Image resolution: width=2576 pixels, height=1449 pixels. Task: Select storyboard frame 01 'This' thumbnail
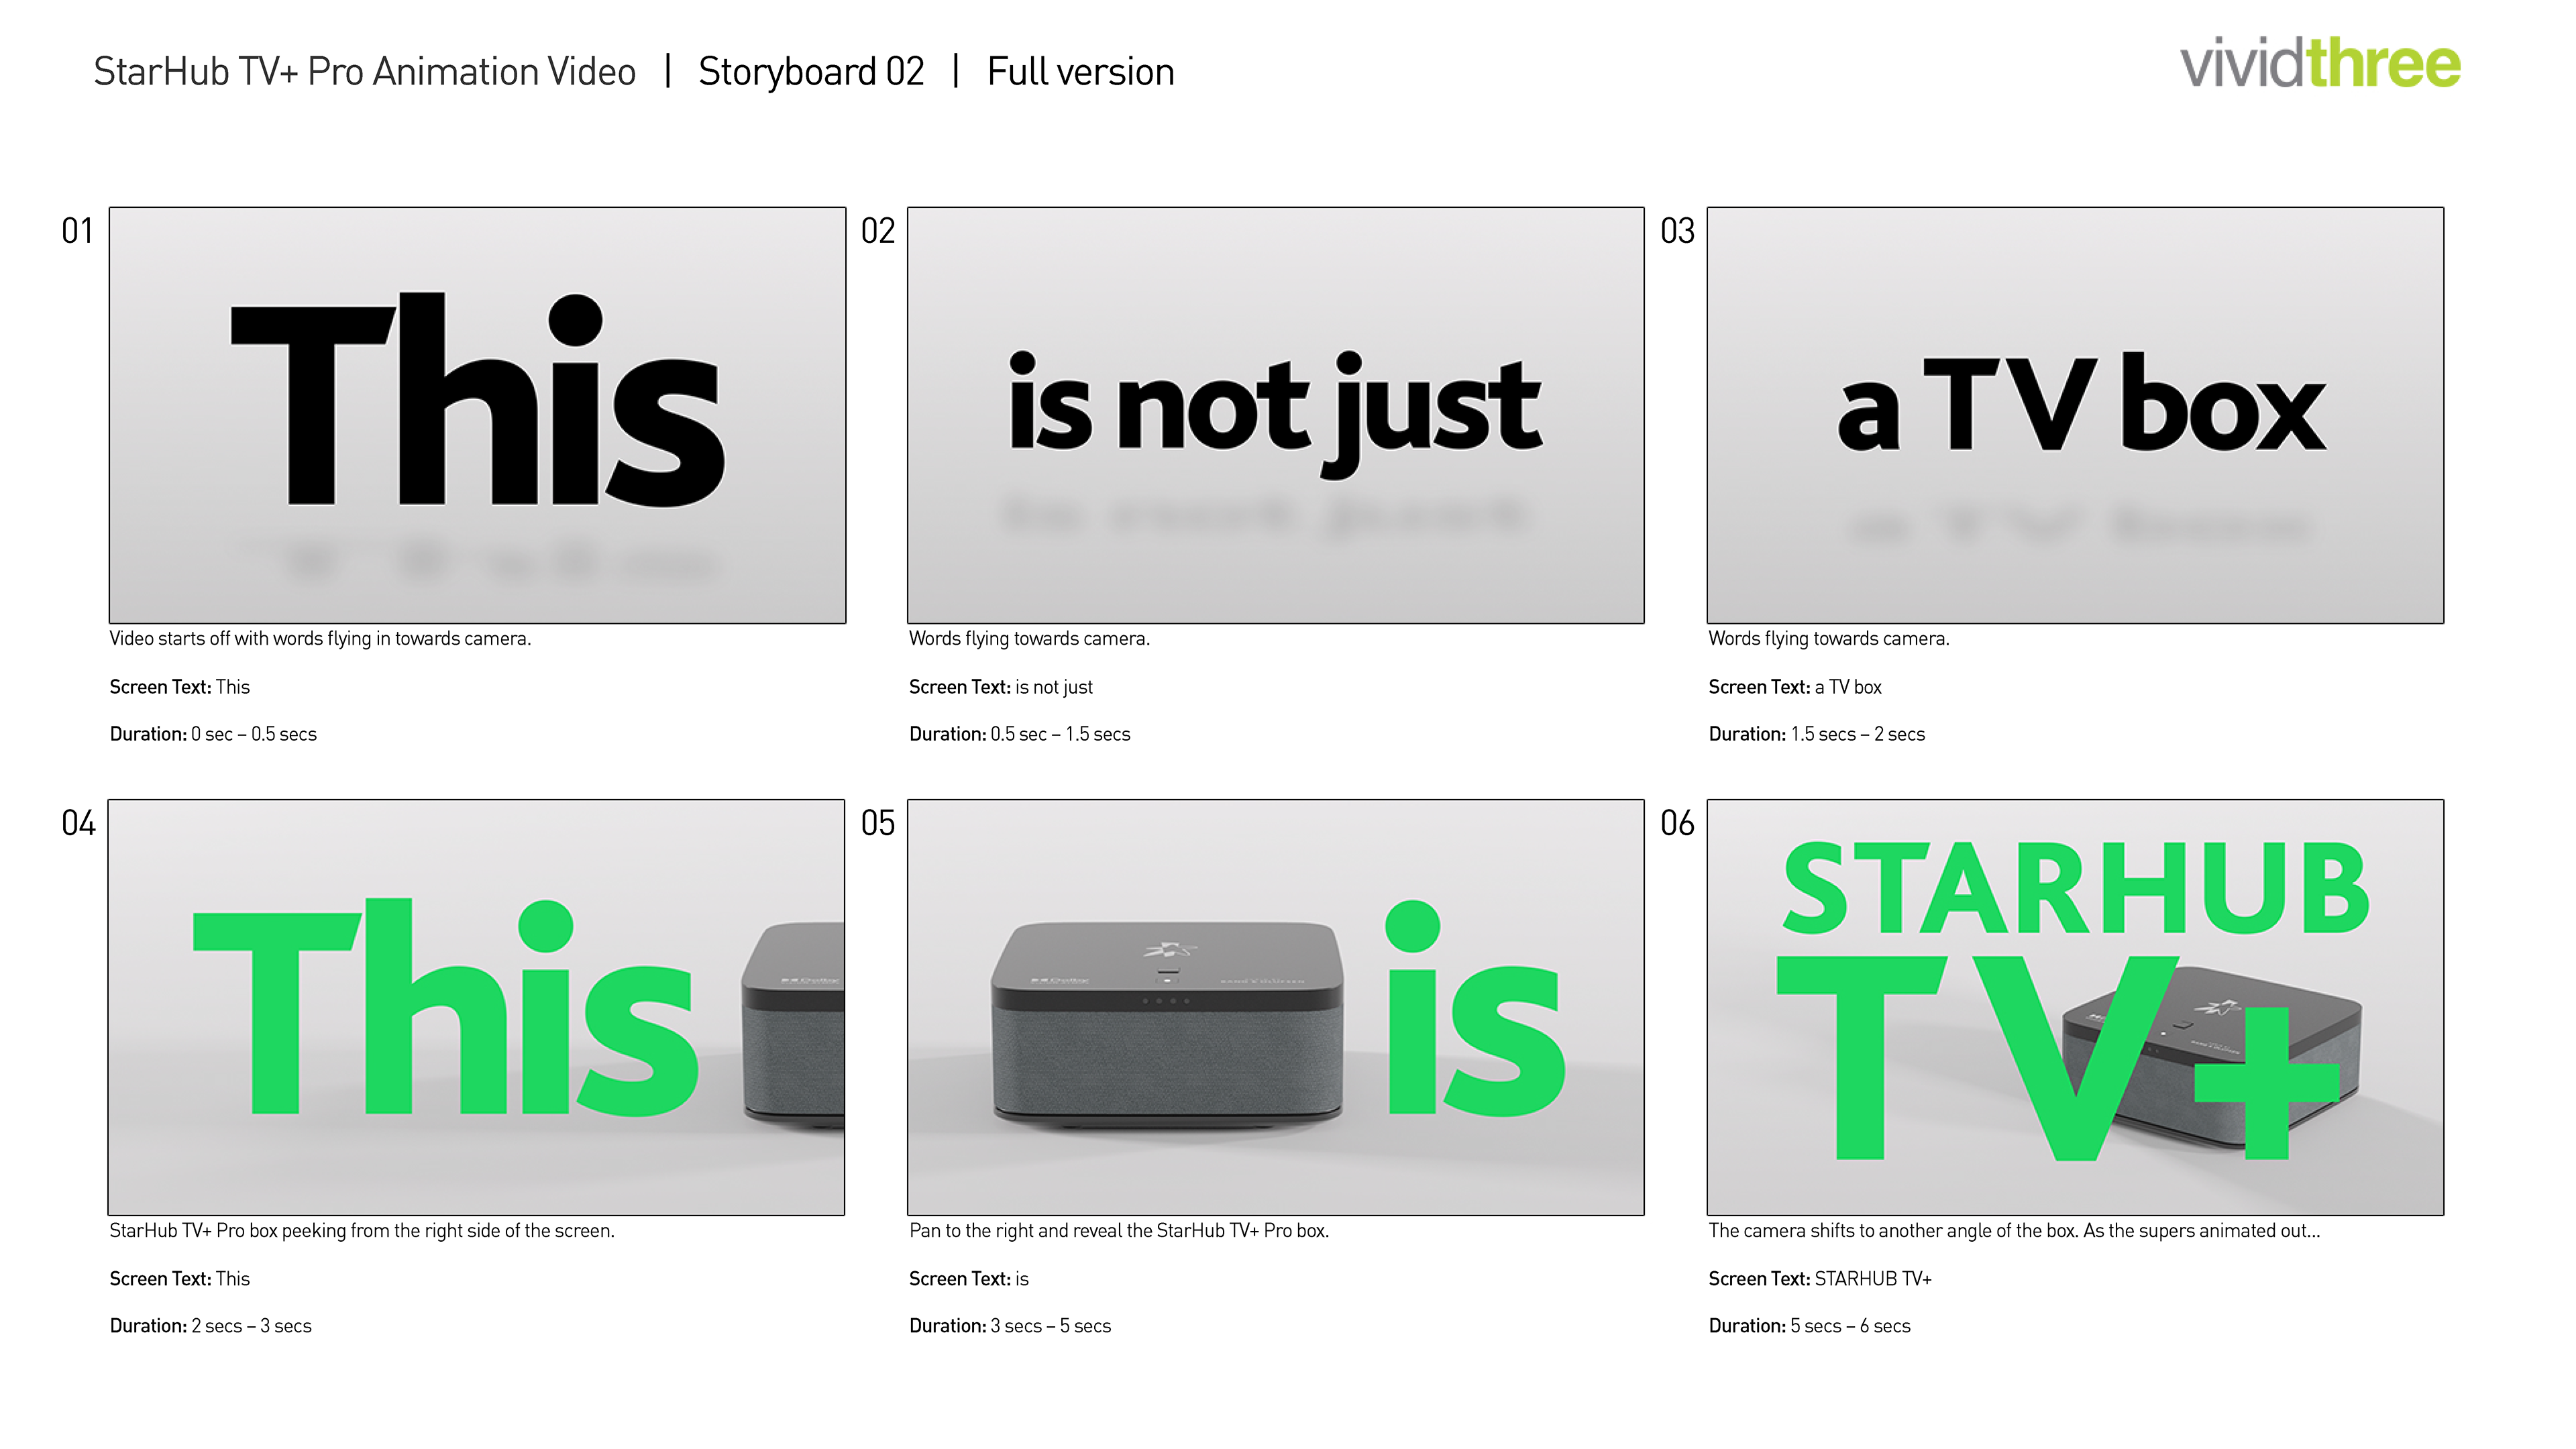click(477, 415)
